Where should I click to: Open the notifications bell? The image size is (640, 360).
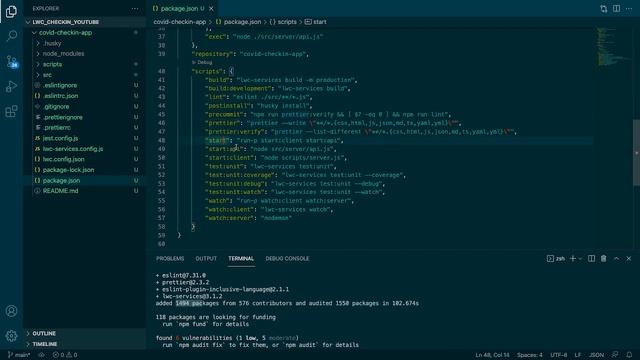tap(629, 355)
